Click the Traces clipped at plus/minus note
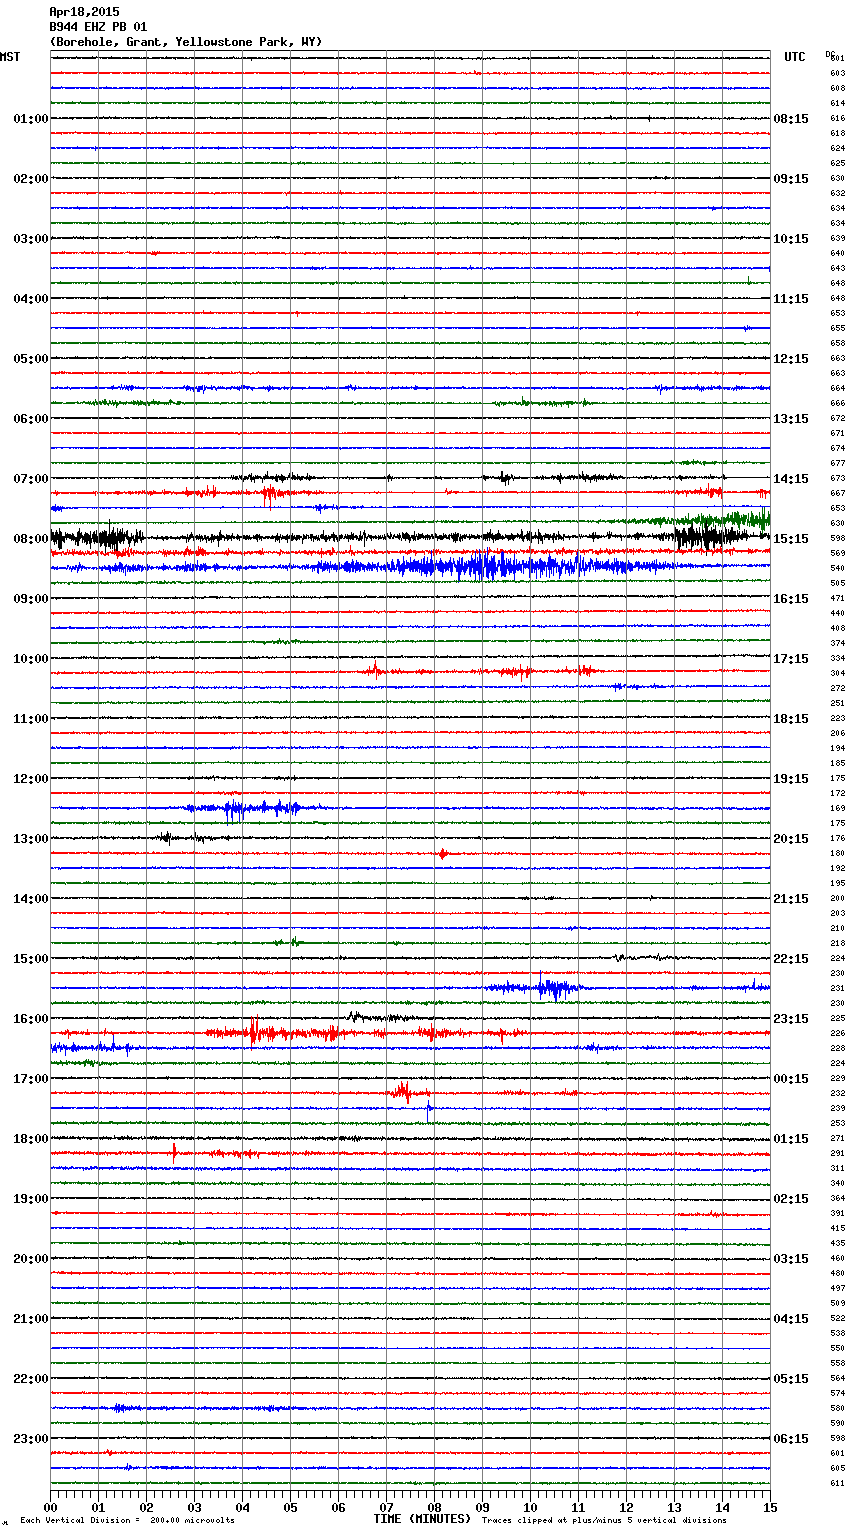 [x=604, y=1520]
